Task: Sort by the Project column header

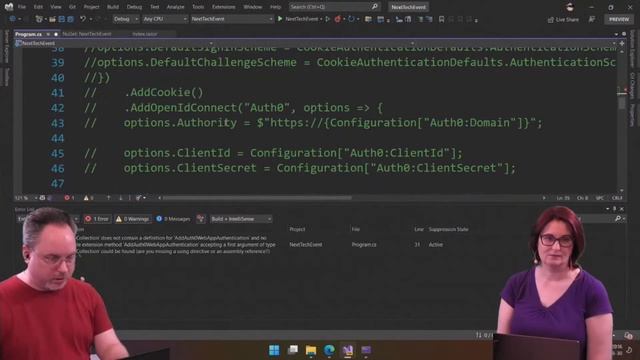Action: (297, 229)
